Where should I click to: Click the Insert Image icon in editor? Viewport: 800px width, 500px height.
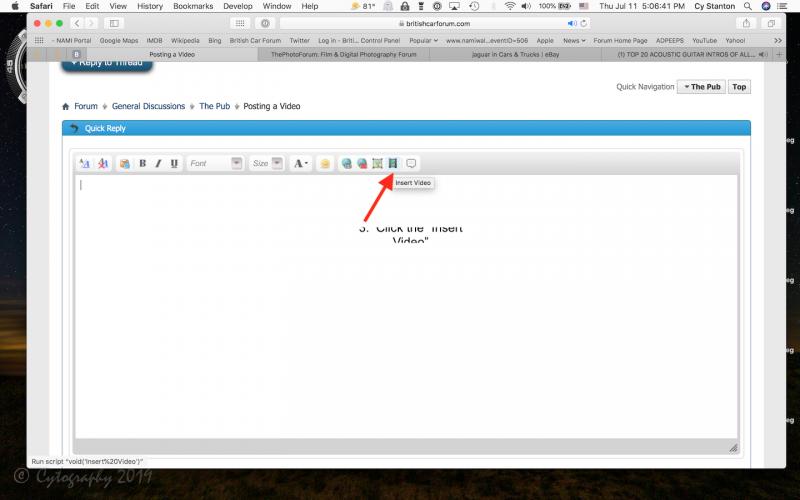point(378,163)
